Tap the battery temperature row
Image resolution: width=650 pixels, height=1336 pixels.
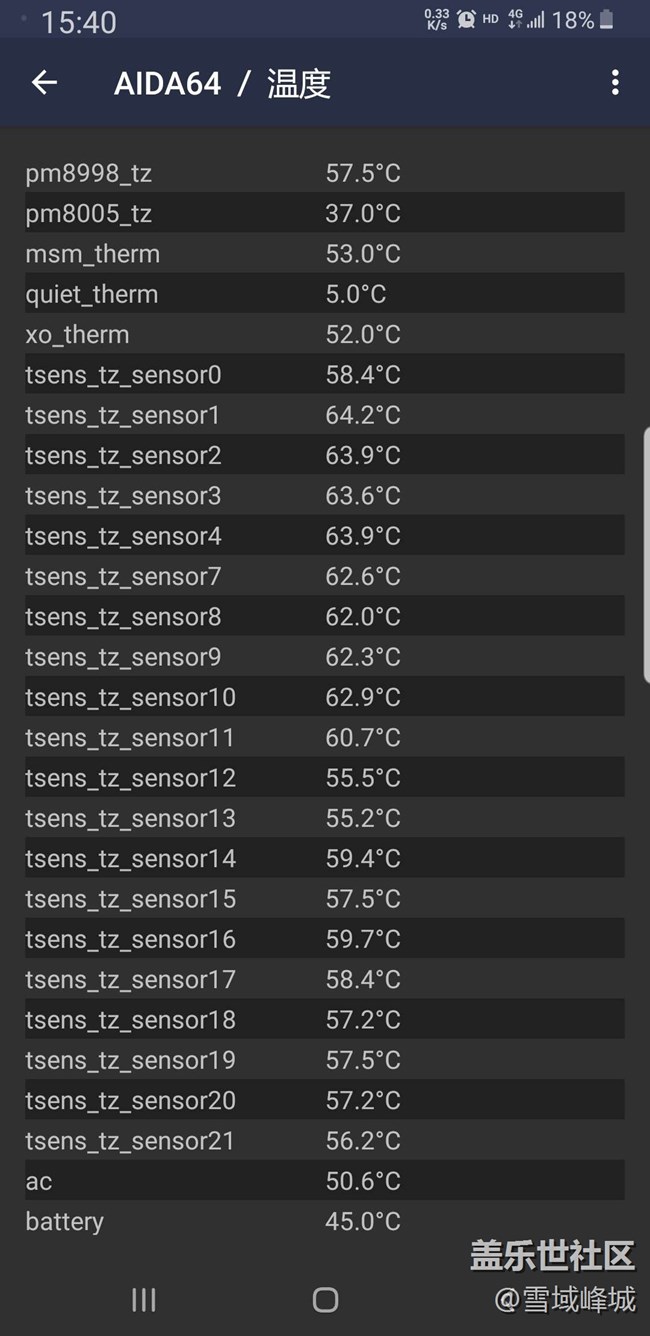pos(325,1221)
